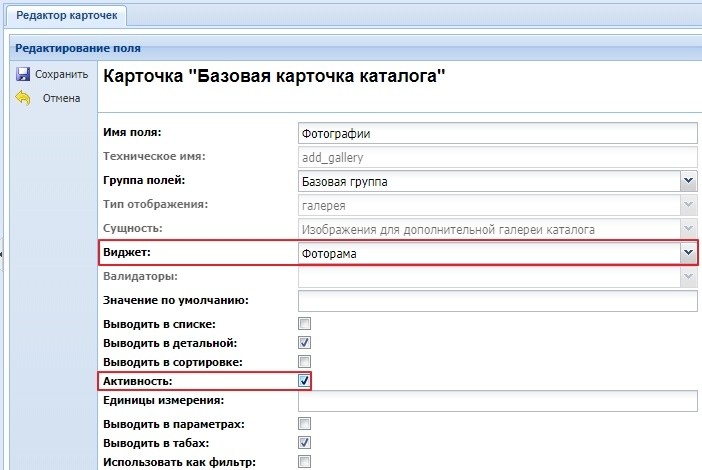Viewport: 702px width, 470px height.
Task: Toggle the Выводить в сортировке checkbox
Action: [x=305, y=361]
